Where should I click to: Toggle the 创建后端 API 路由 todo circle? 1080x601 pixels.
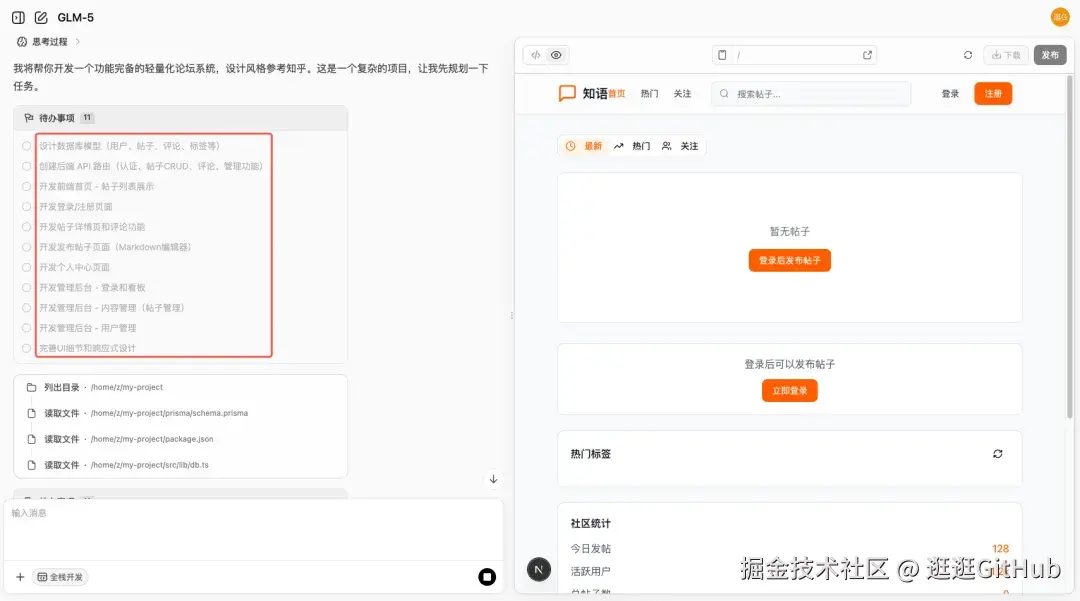pos(26,166)
